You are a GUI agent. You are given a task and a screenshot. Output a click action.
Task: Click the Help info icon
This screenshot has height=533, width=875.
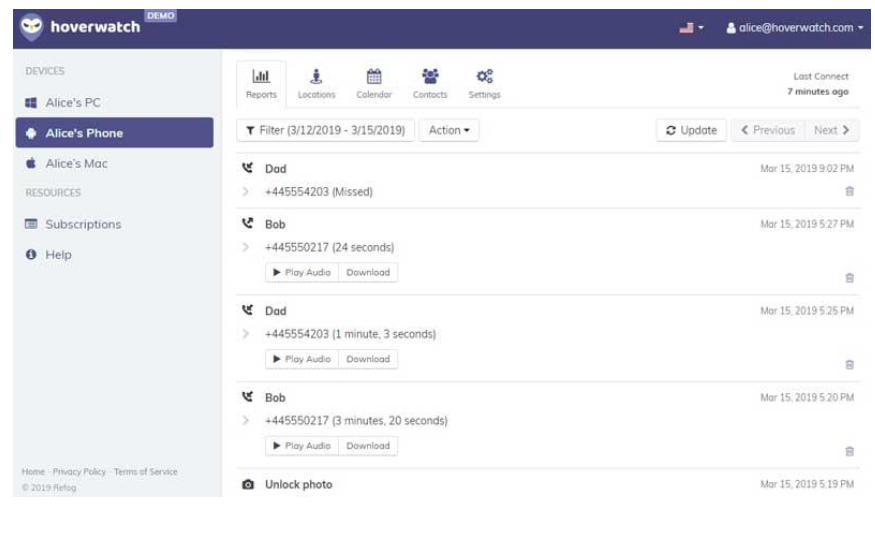31,255
